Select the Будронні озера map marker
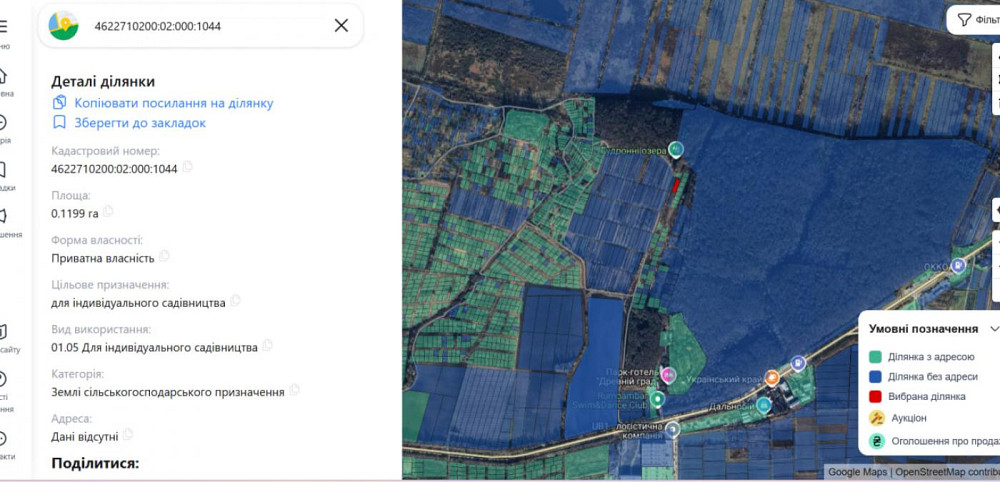Viewport: 1000px width, 482px height. pos(677,150)
